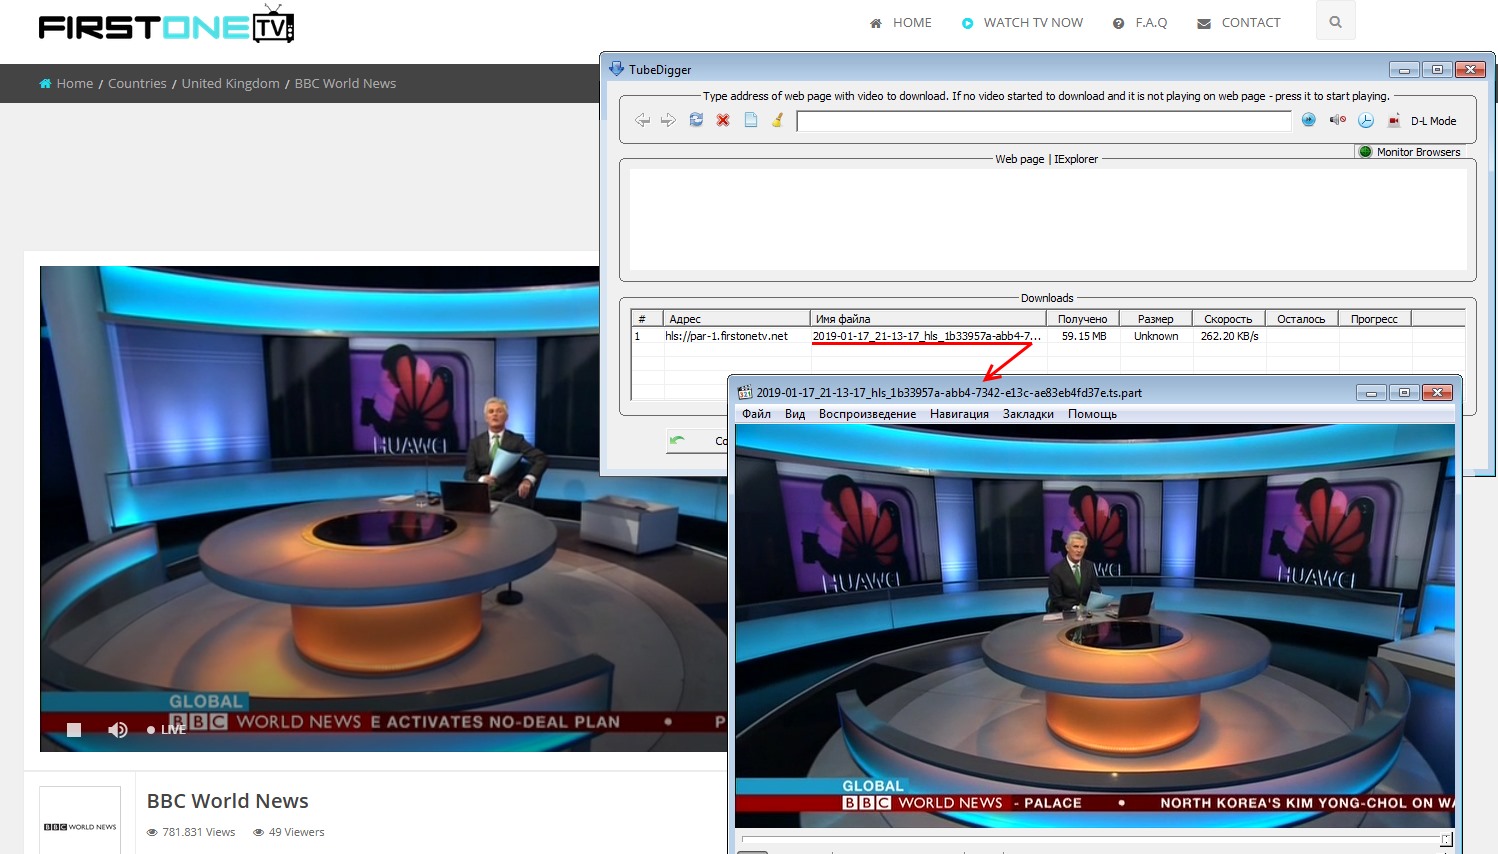
Task: Click the TubeDigger address input field
Action: coord(1044,121)
